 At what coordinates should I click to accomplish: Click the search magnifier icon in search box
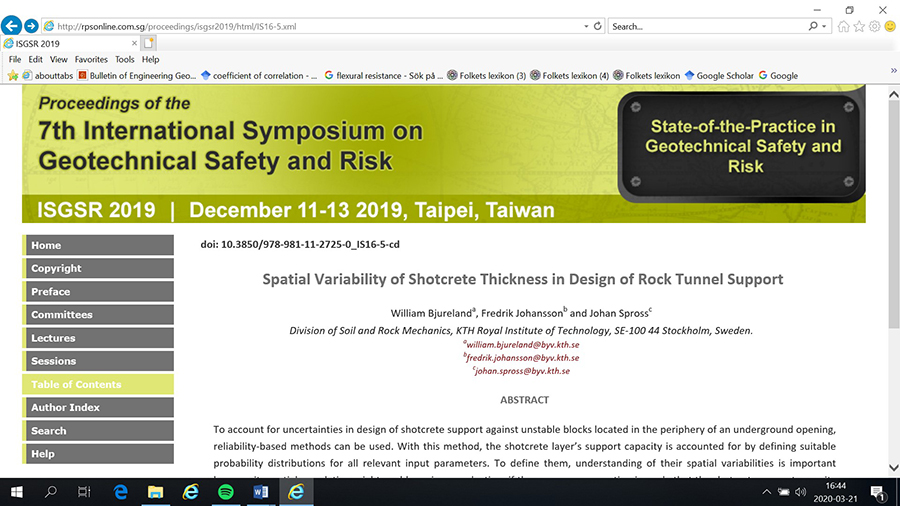point(813,26)
